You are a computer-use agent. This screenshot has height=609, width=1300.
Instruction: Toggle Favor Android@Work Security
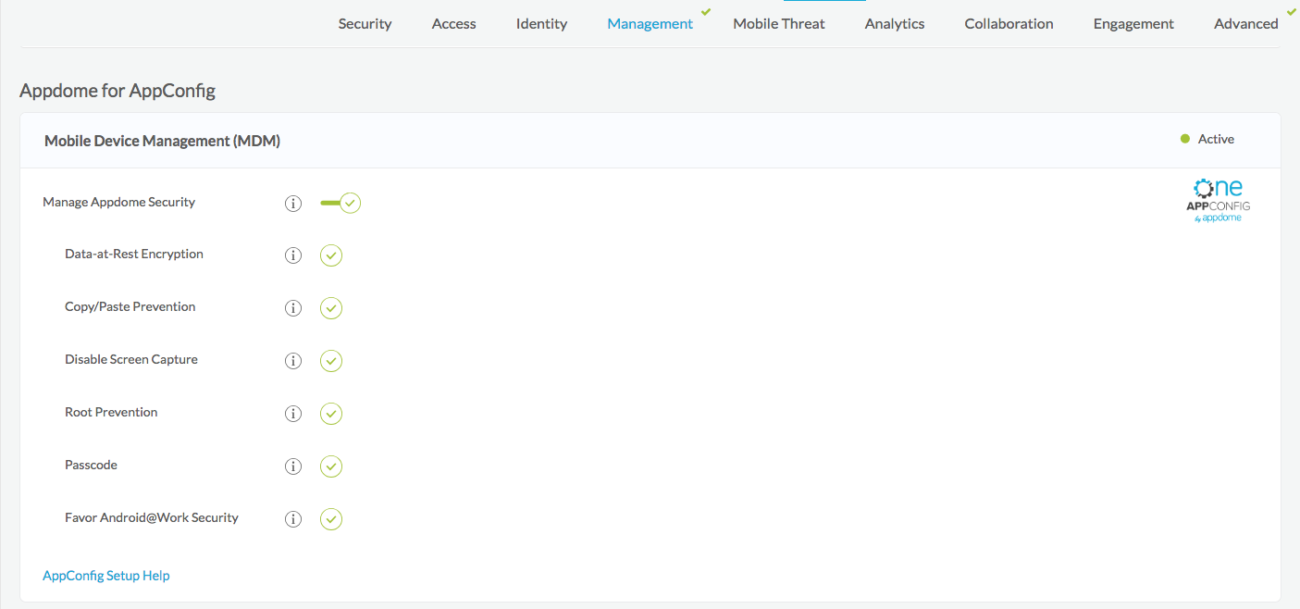(x=331, y=519)
